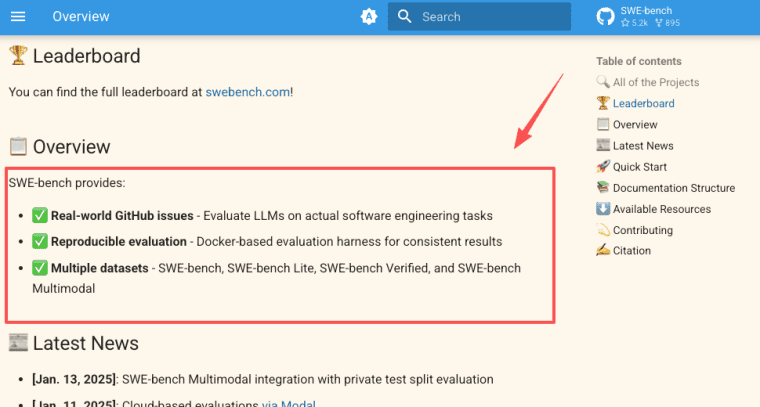Click the 895 forks count

tap(667, 23)
